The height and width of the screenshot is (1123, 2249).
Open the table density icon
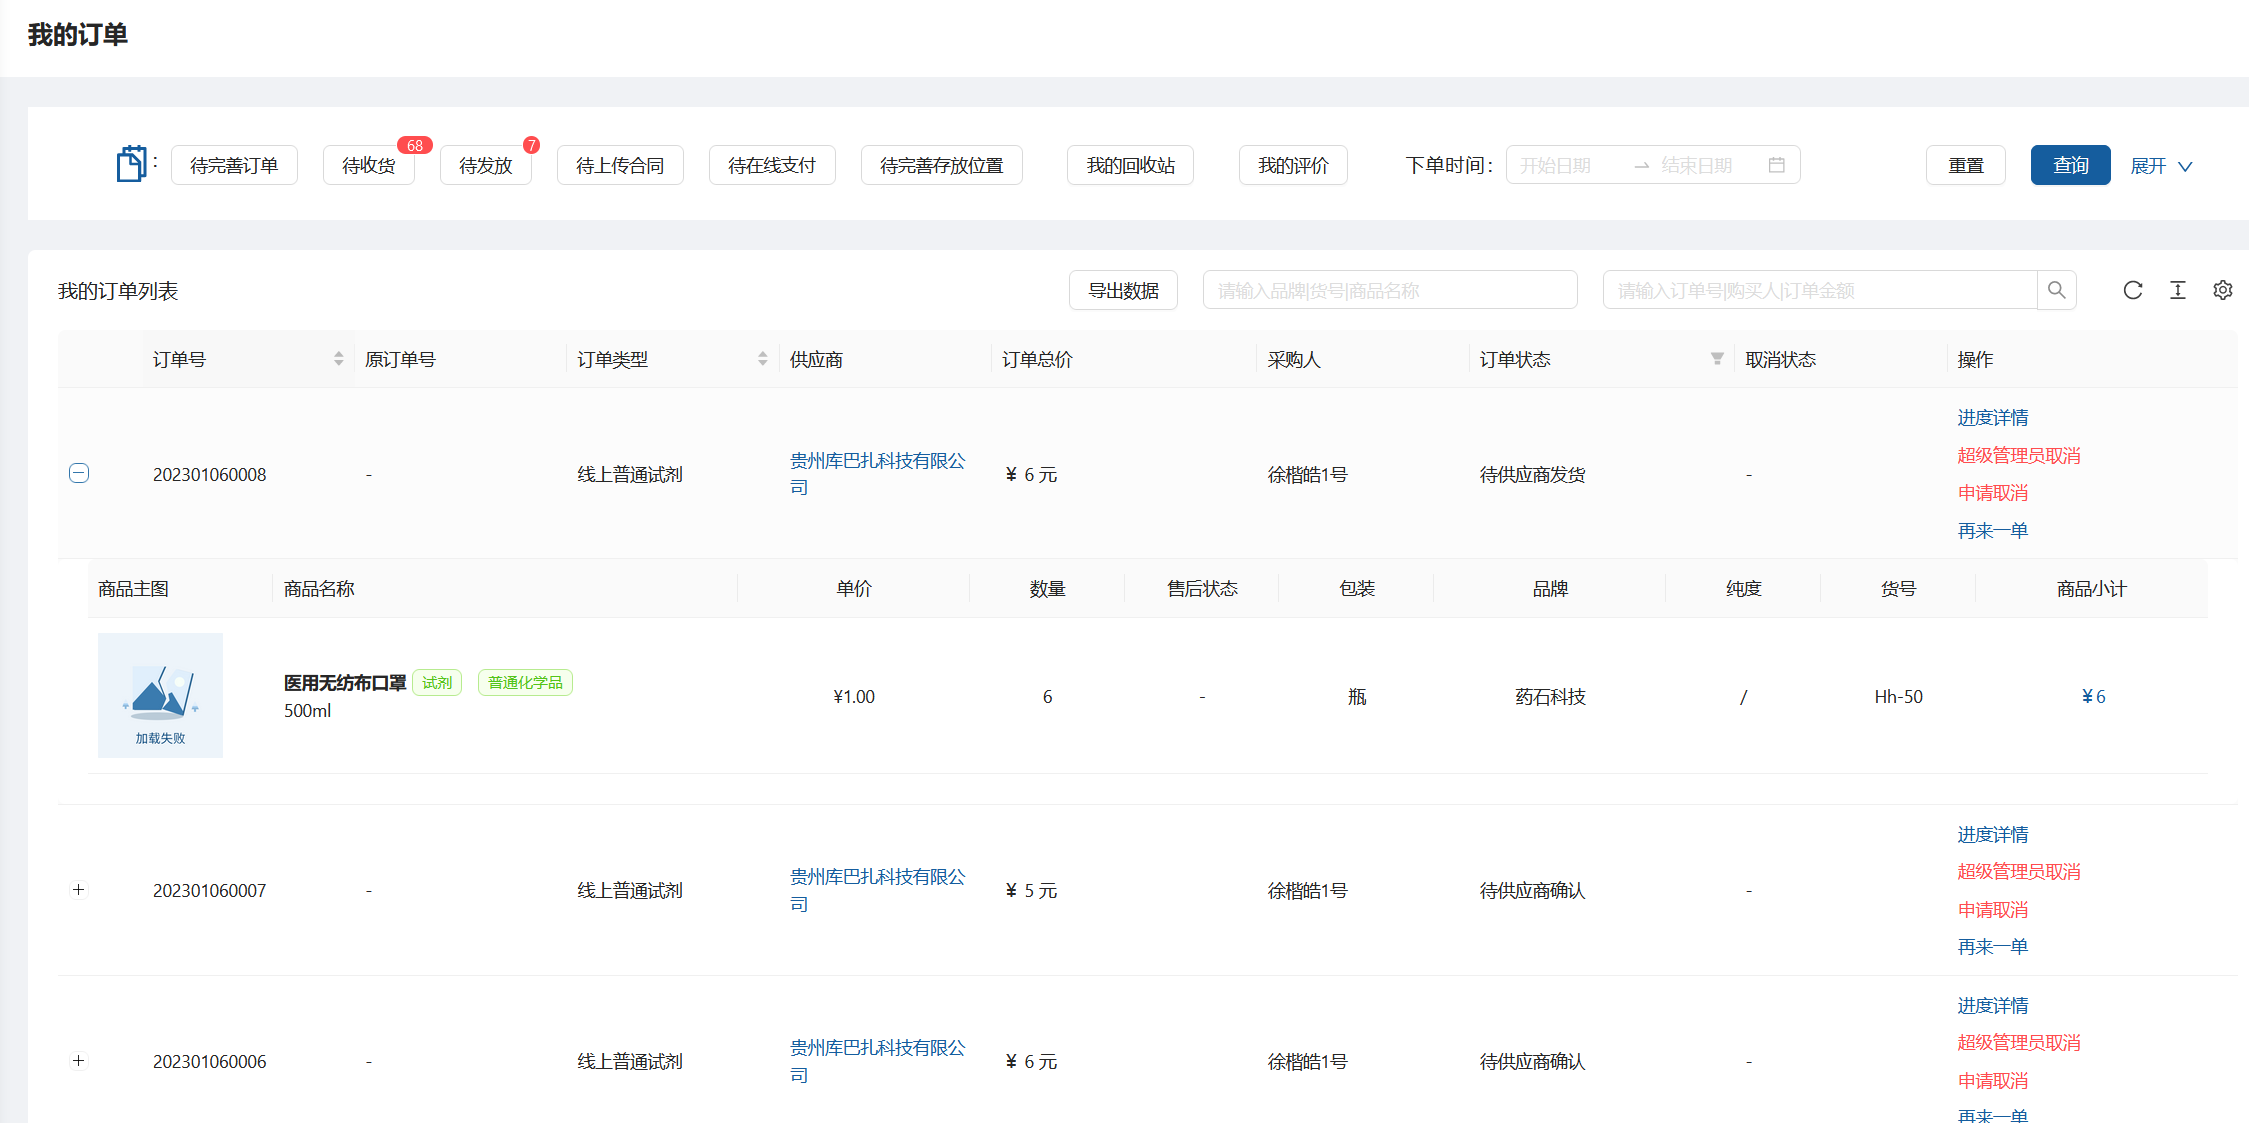(2177, 290)
